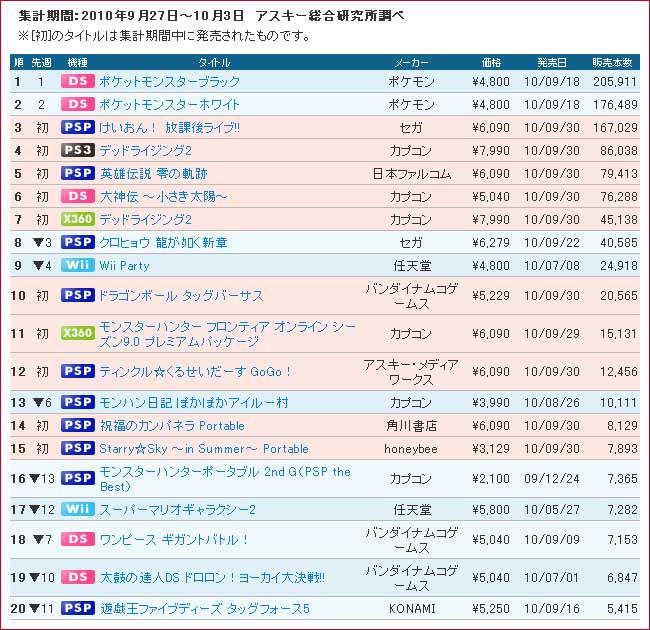Click DS badge beside ワンピース ギガントバトル
This screenshot has width=650, height=630.
78,539
